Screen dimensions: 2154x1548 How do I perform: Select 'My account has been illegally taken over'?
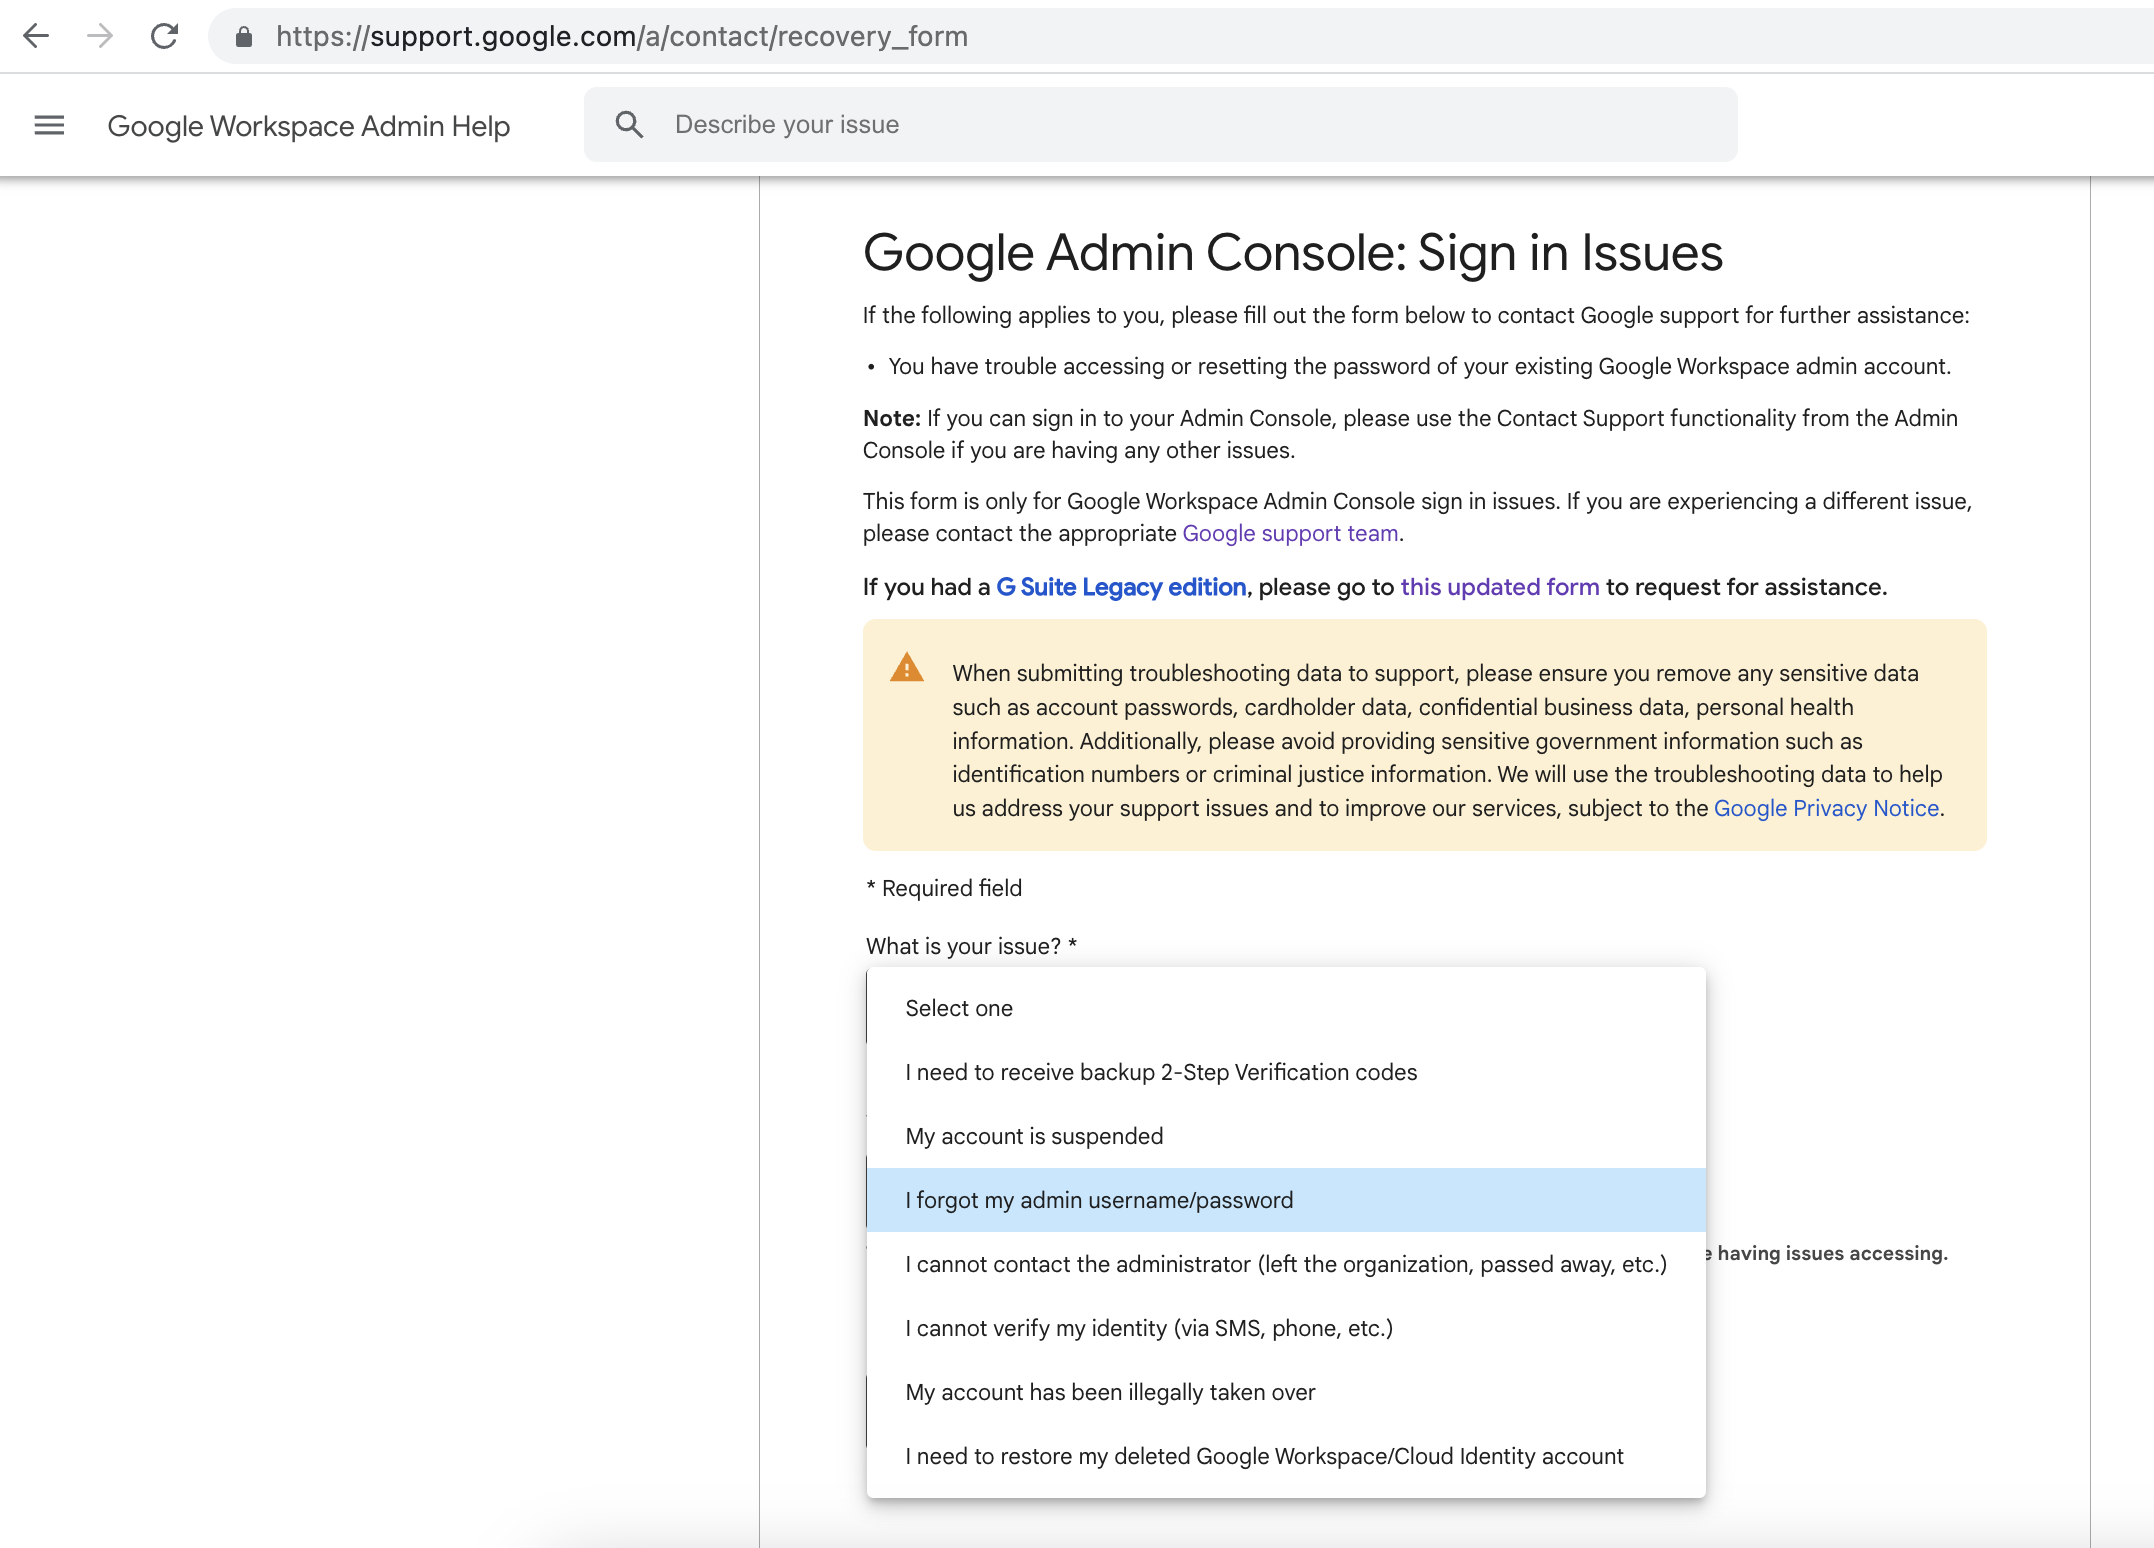(x=1110, y=1392)
